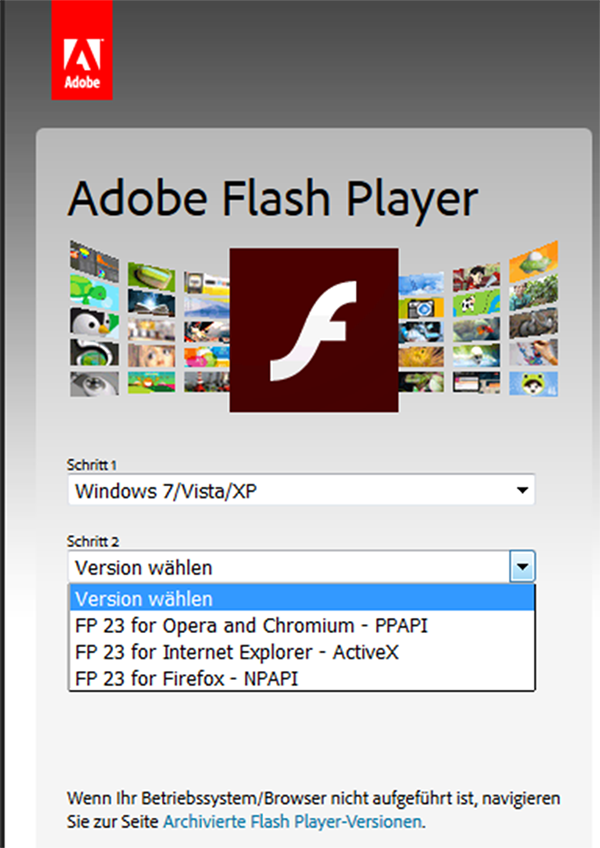Select the highlighted Version wählen option

[302, 599]
